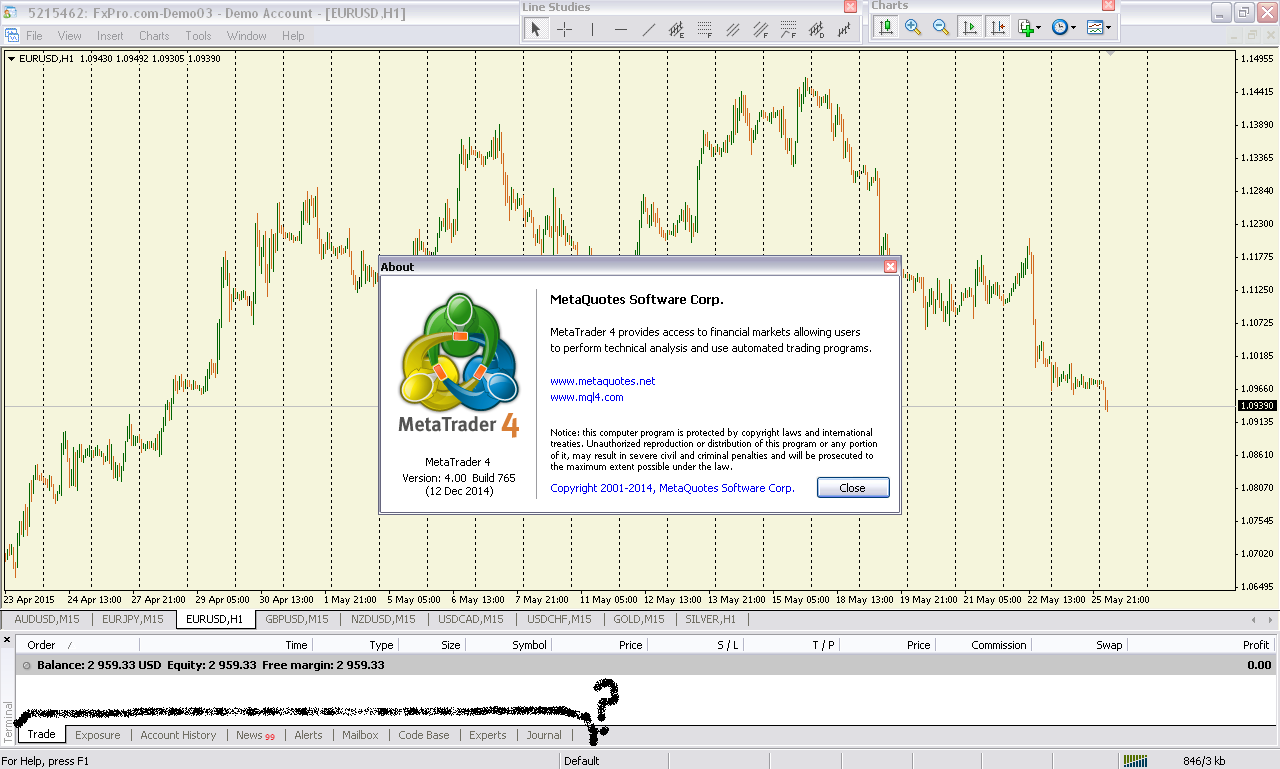Open the Help menu
The height and width of the screenshot is (769, 1280).
pos(293,36)
